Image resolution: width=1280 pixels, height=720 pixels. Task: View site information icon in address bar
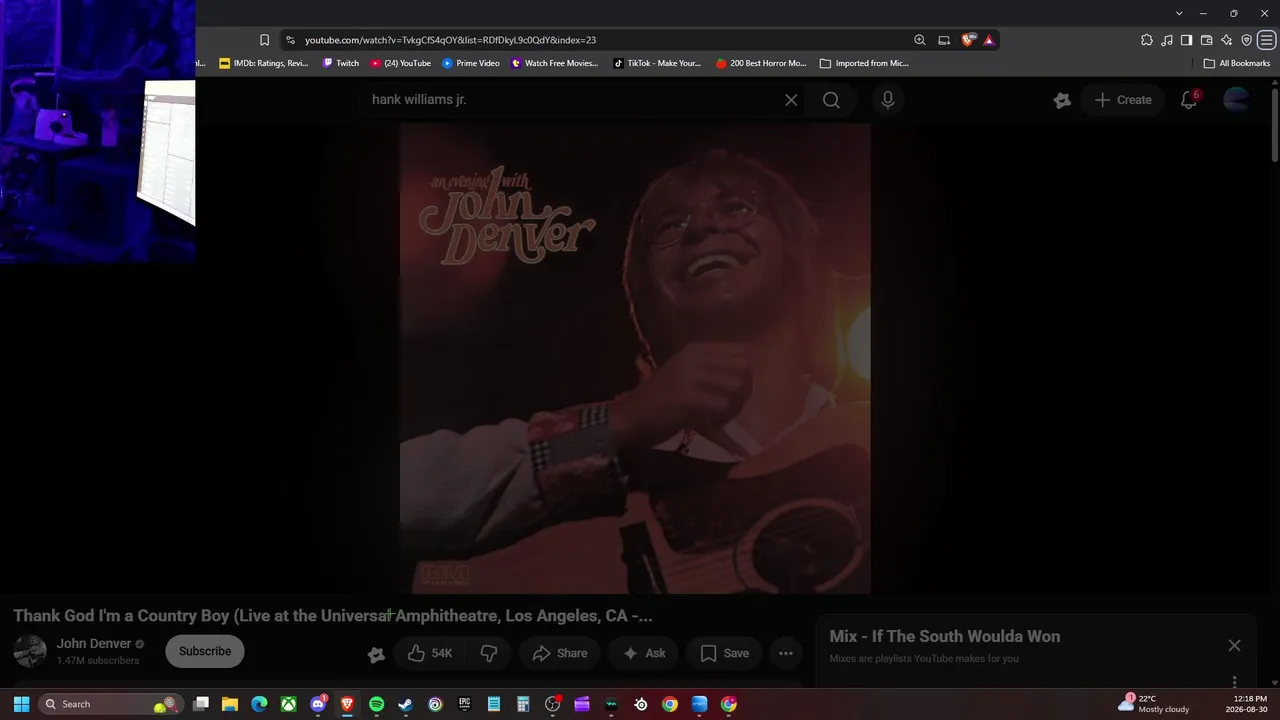(290, 40)
